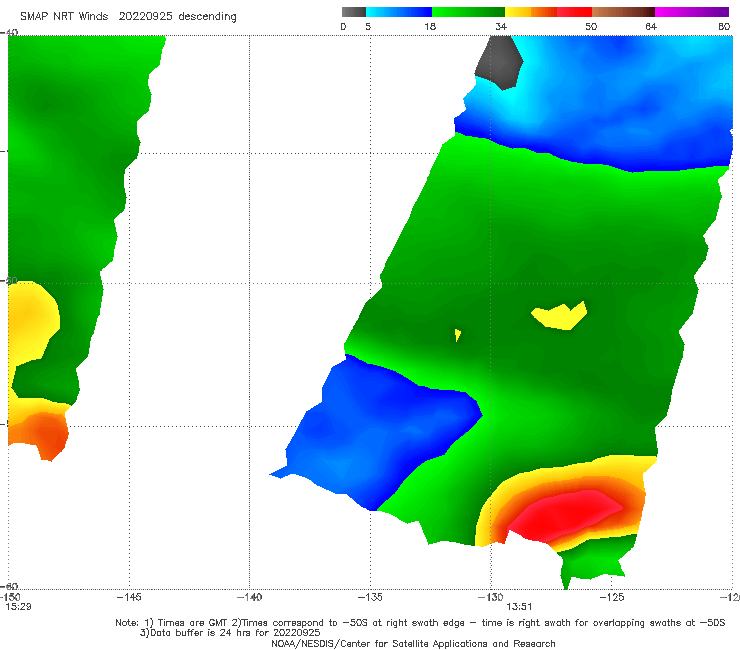Click the red segment of the color bar
Image resolution: width=740 pixels, height=650 pixels.
tap(574, 12)
